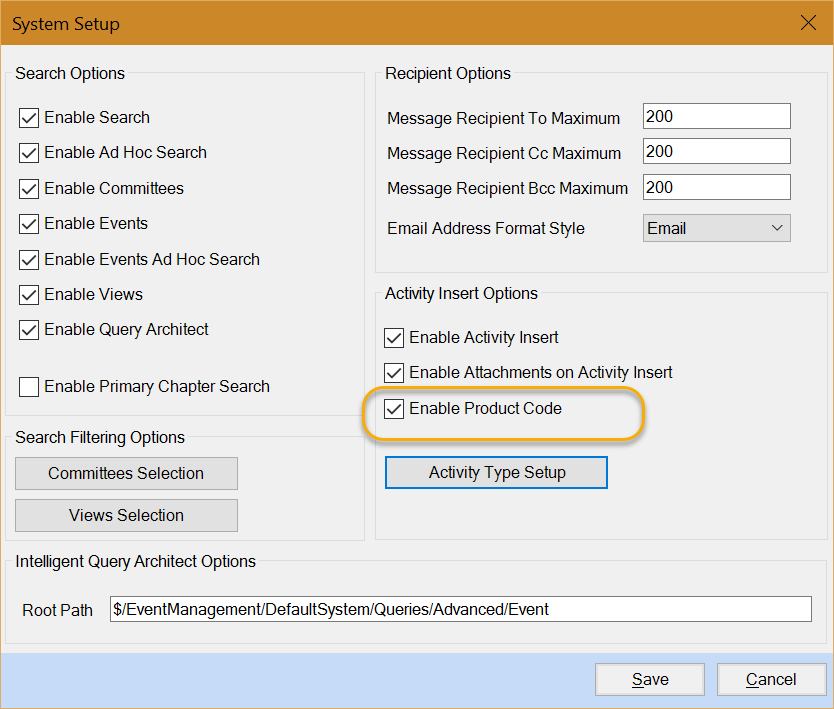Click the Message Recipient To Maximum field
The image size is (834, 709).
716,116
